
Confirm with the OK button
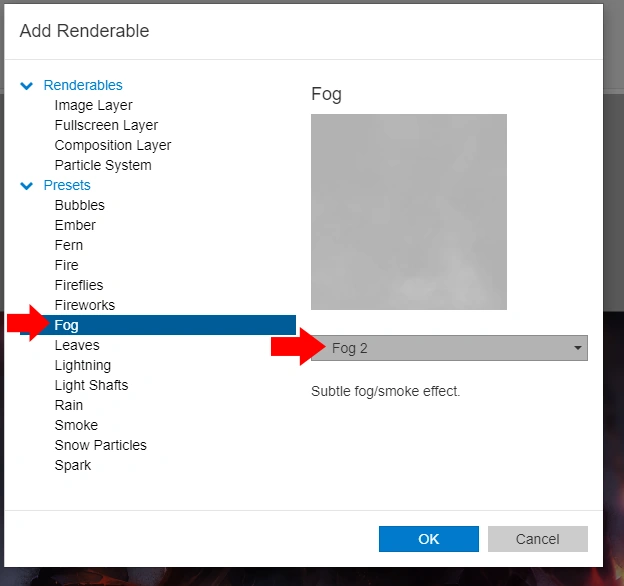click(x=429, y=539)
